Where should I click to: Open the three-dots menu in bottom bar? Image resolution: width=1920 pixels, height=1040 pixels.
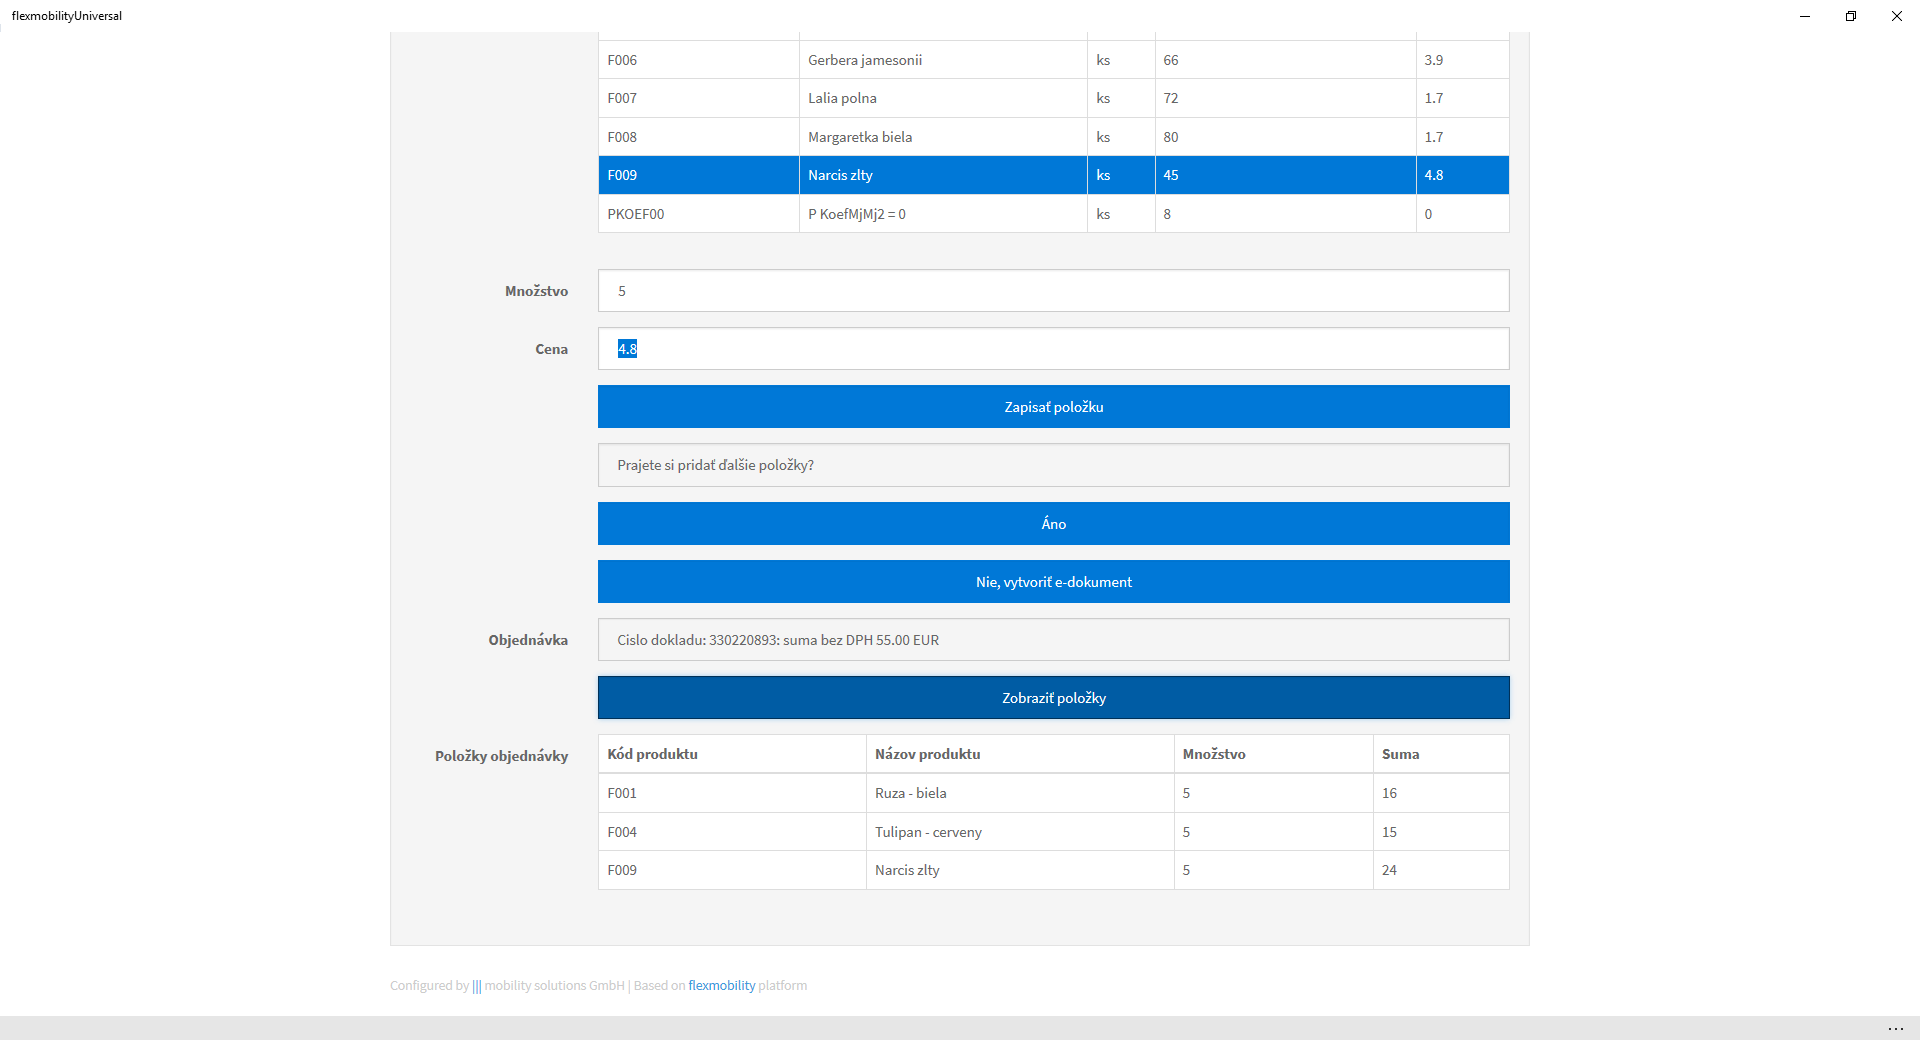[x=1895, y=1028]
